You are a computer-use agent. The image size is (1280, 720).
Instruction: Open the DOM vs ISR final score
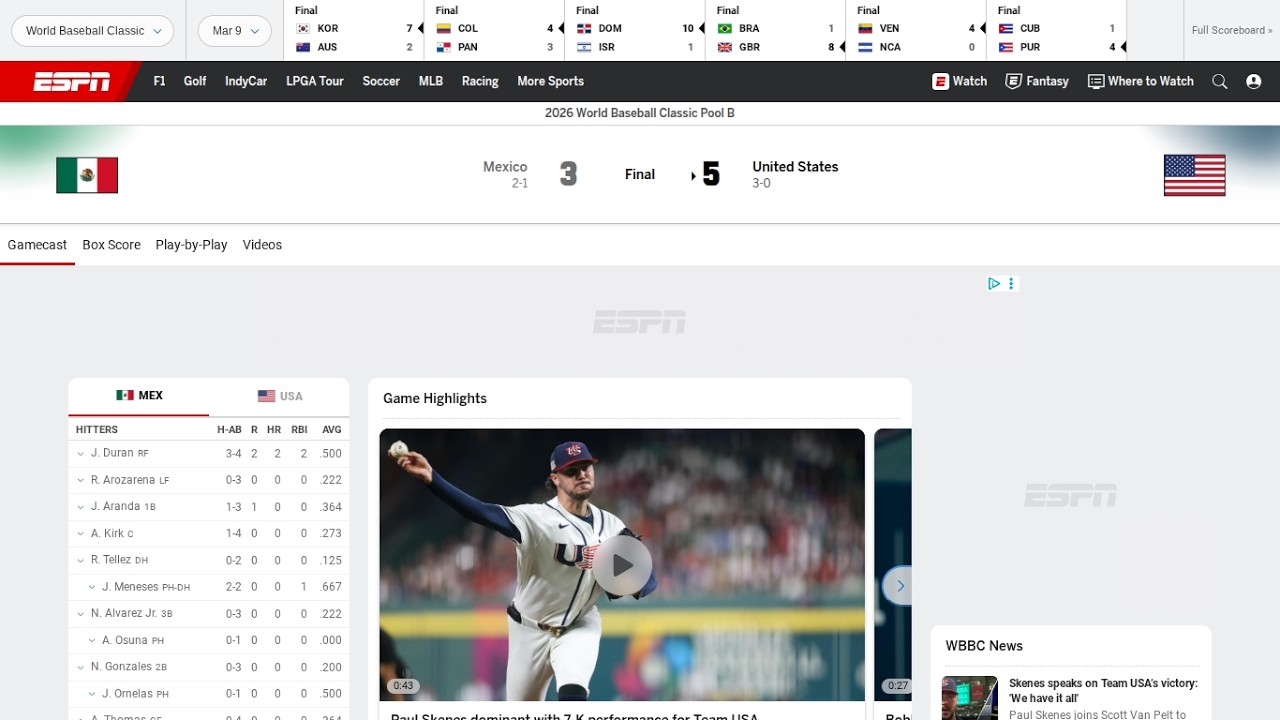(635, 30)
